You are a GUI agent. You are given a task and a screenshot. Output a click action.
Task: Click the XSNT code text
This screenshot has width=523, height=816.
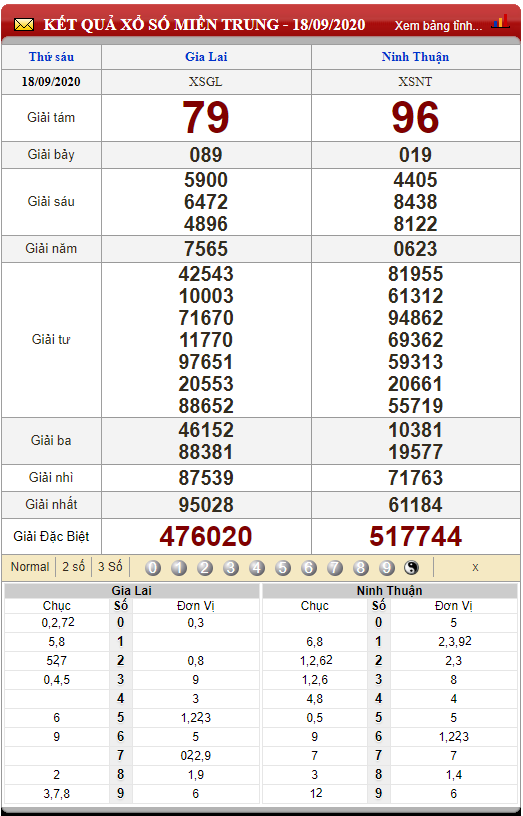(415, 82)
